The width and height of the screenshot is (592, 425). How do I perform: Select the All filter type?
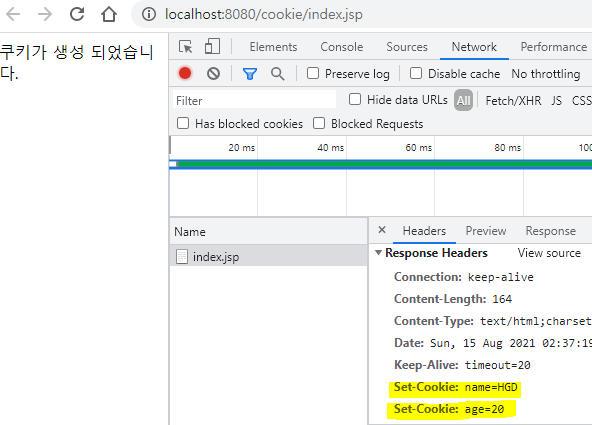tap(463, 100)
